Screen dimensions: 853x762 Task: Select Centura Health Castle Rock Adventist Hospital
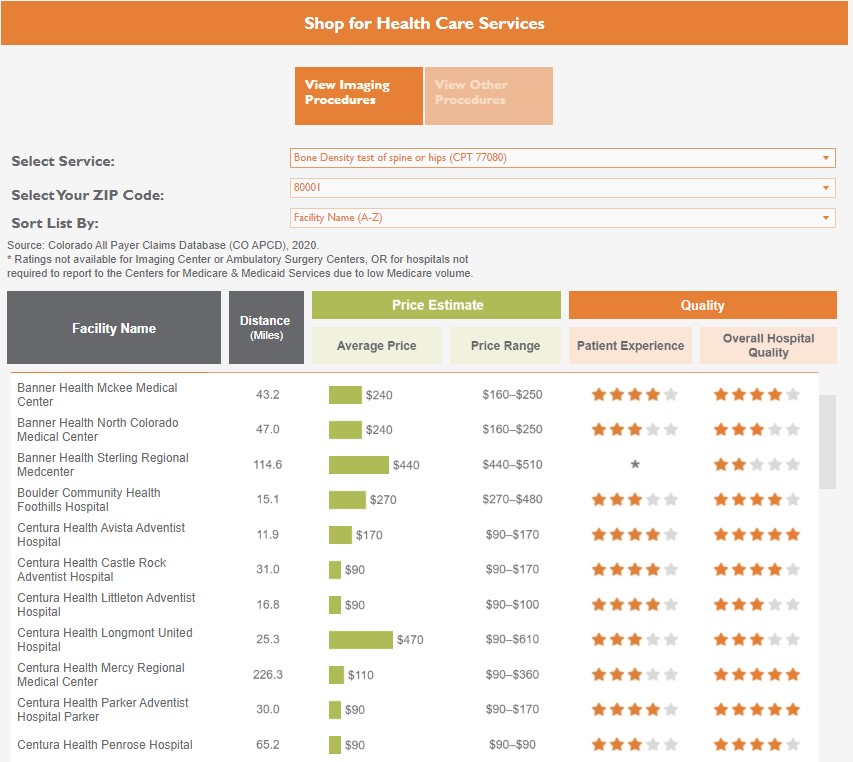[91, 569]
